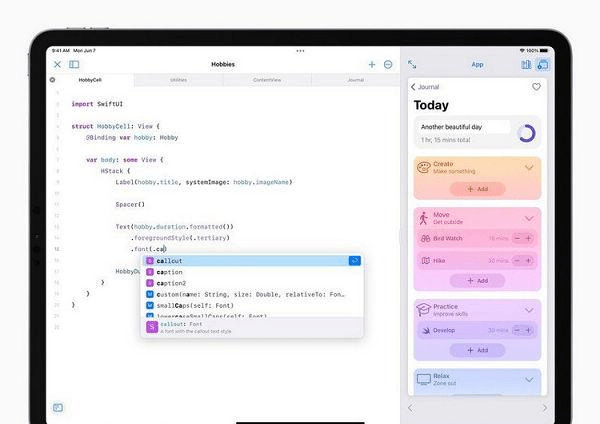
Task: Add a new item with the plus icon
Action: pyautogui.click(x=372, y=65)
